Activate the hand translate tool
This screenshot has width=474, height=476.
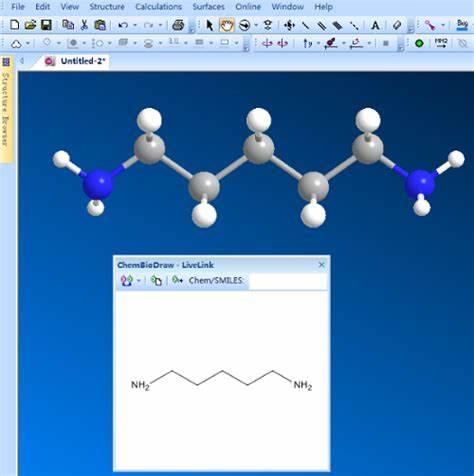coord(226,25)
